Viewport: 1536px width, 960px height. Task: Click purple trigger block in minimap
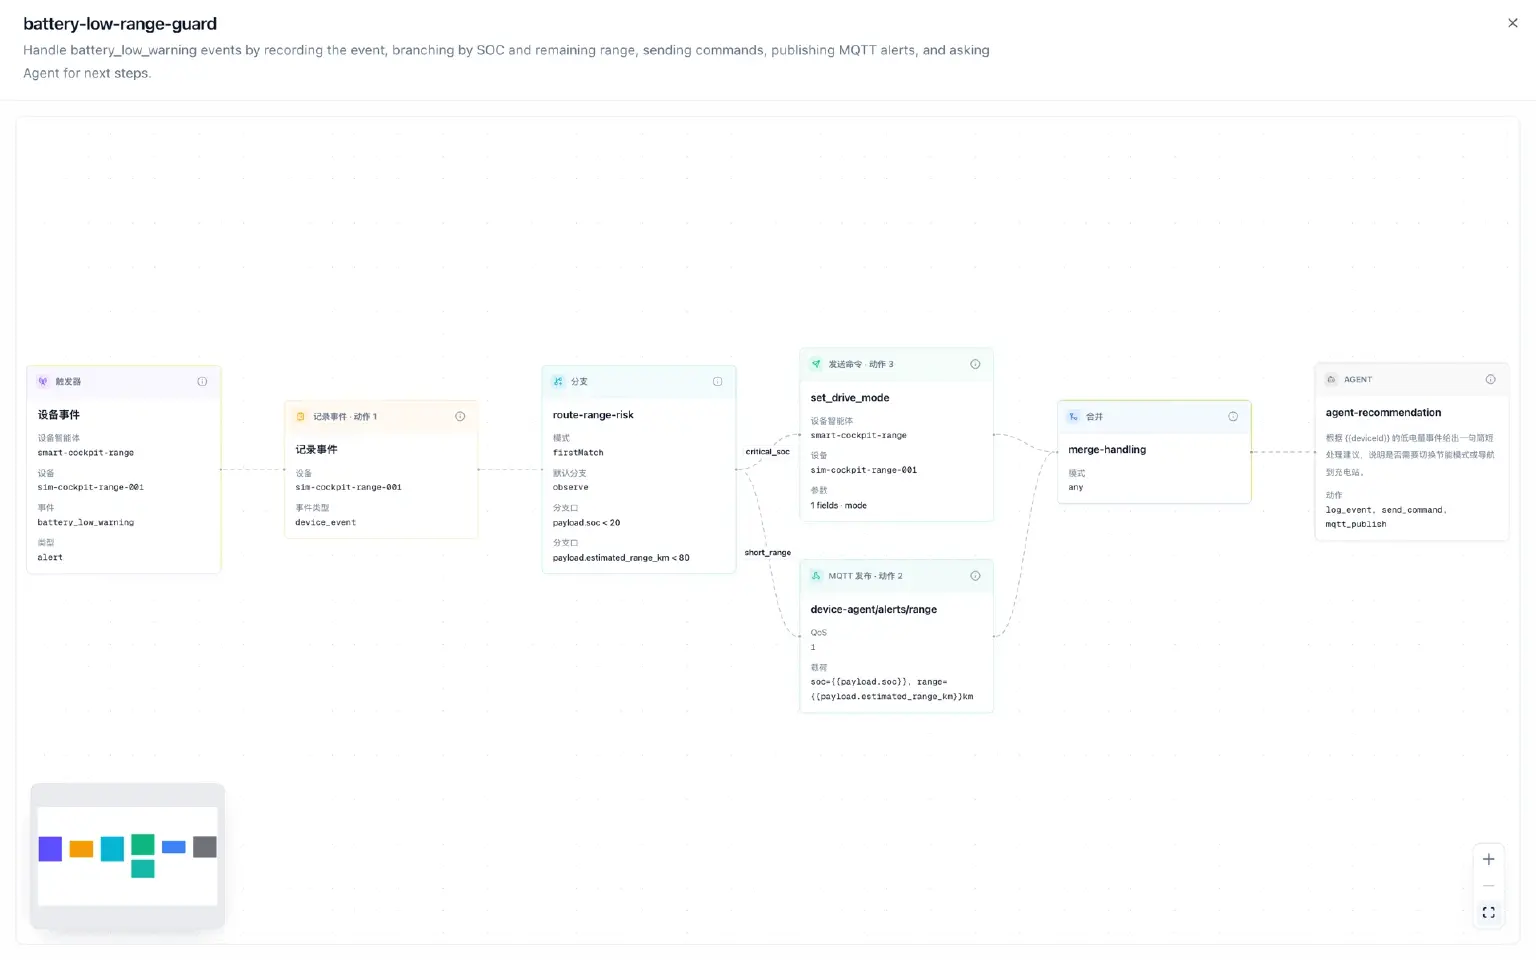click(50, 849)
